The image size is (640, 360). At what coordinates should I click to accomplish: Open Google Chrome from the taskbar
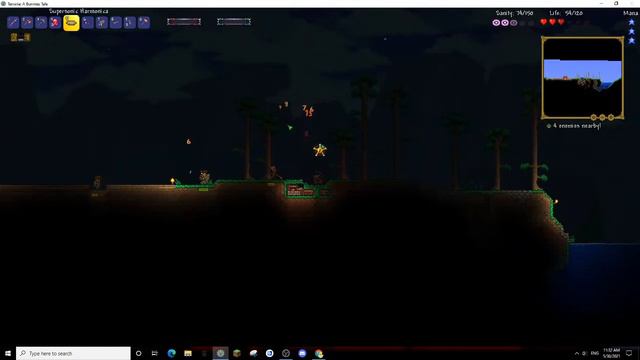(x=319, y=353)
